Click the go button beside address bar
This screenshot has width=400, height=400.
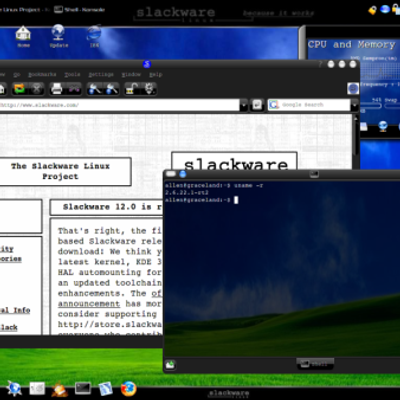click(257, 105)
